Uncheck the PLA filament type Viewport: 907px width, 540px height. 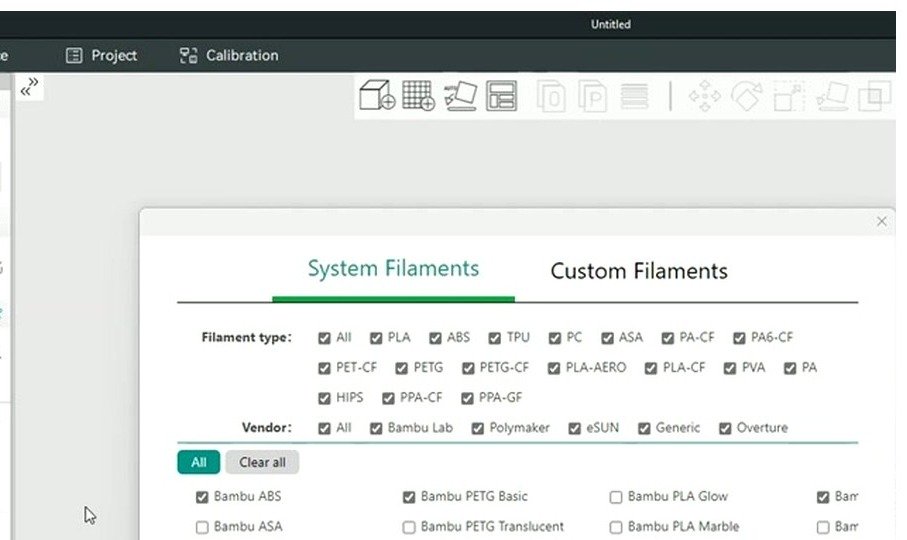(x=376, y=338)
